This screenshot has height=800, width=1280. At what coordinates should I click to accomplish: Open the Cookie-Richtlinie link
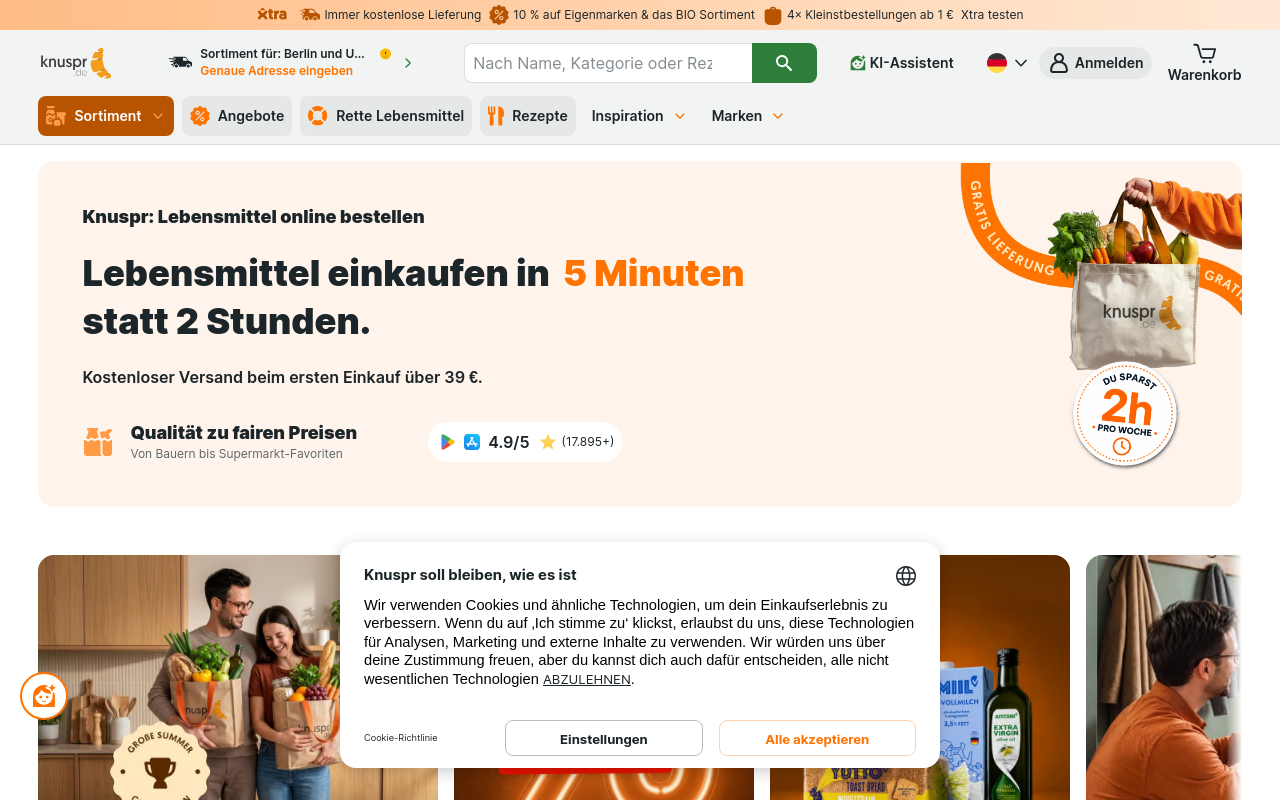tap(401, 738)
